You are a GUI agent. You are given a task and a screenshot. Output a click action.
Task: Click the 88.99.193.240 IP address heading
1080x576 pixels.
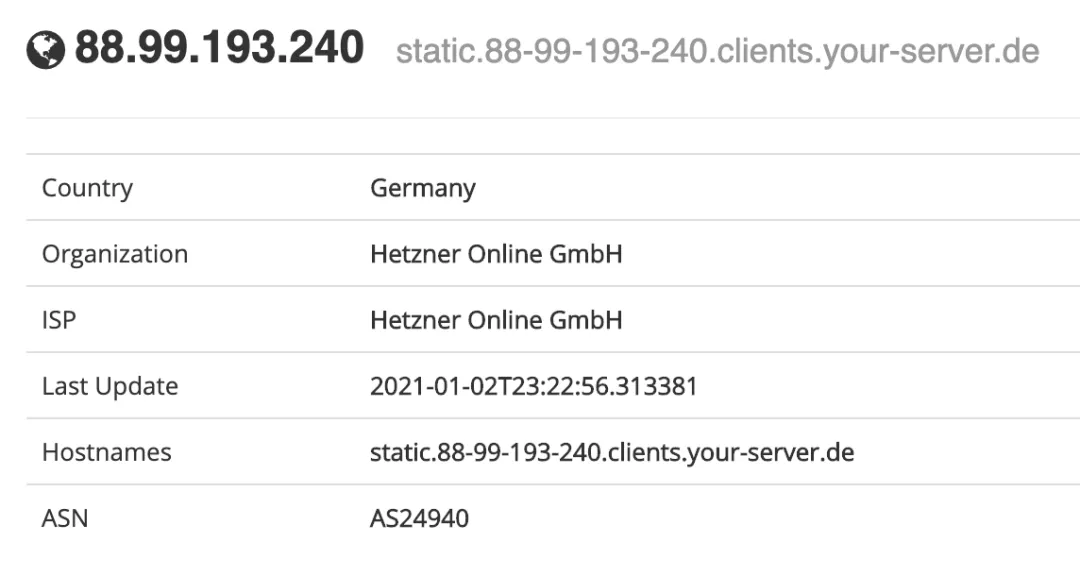[x=219, y=49]
